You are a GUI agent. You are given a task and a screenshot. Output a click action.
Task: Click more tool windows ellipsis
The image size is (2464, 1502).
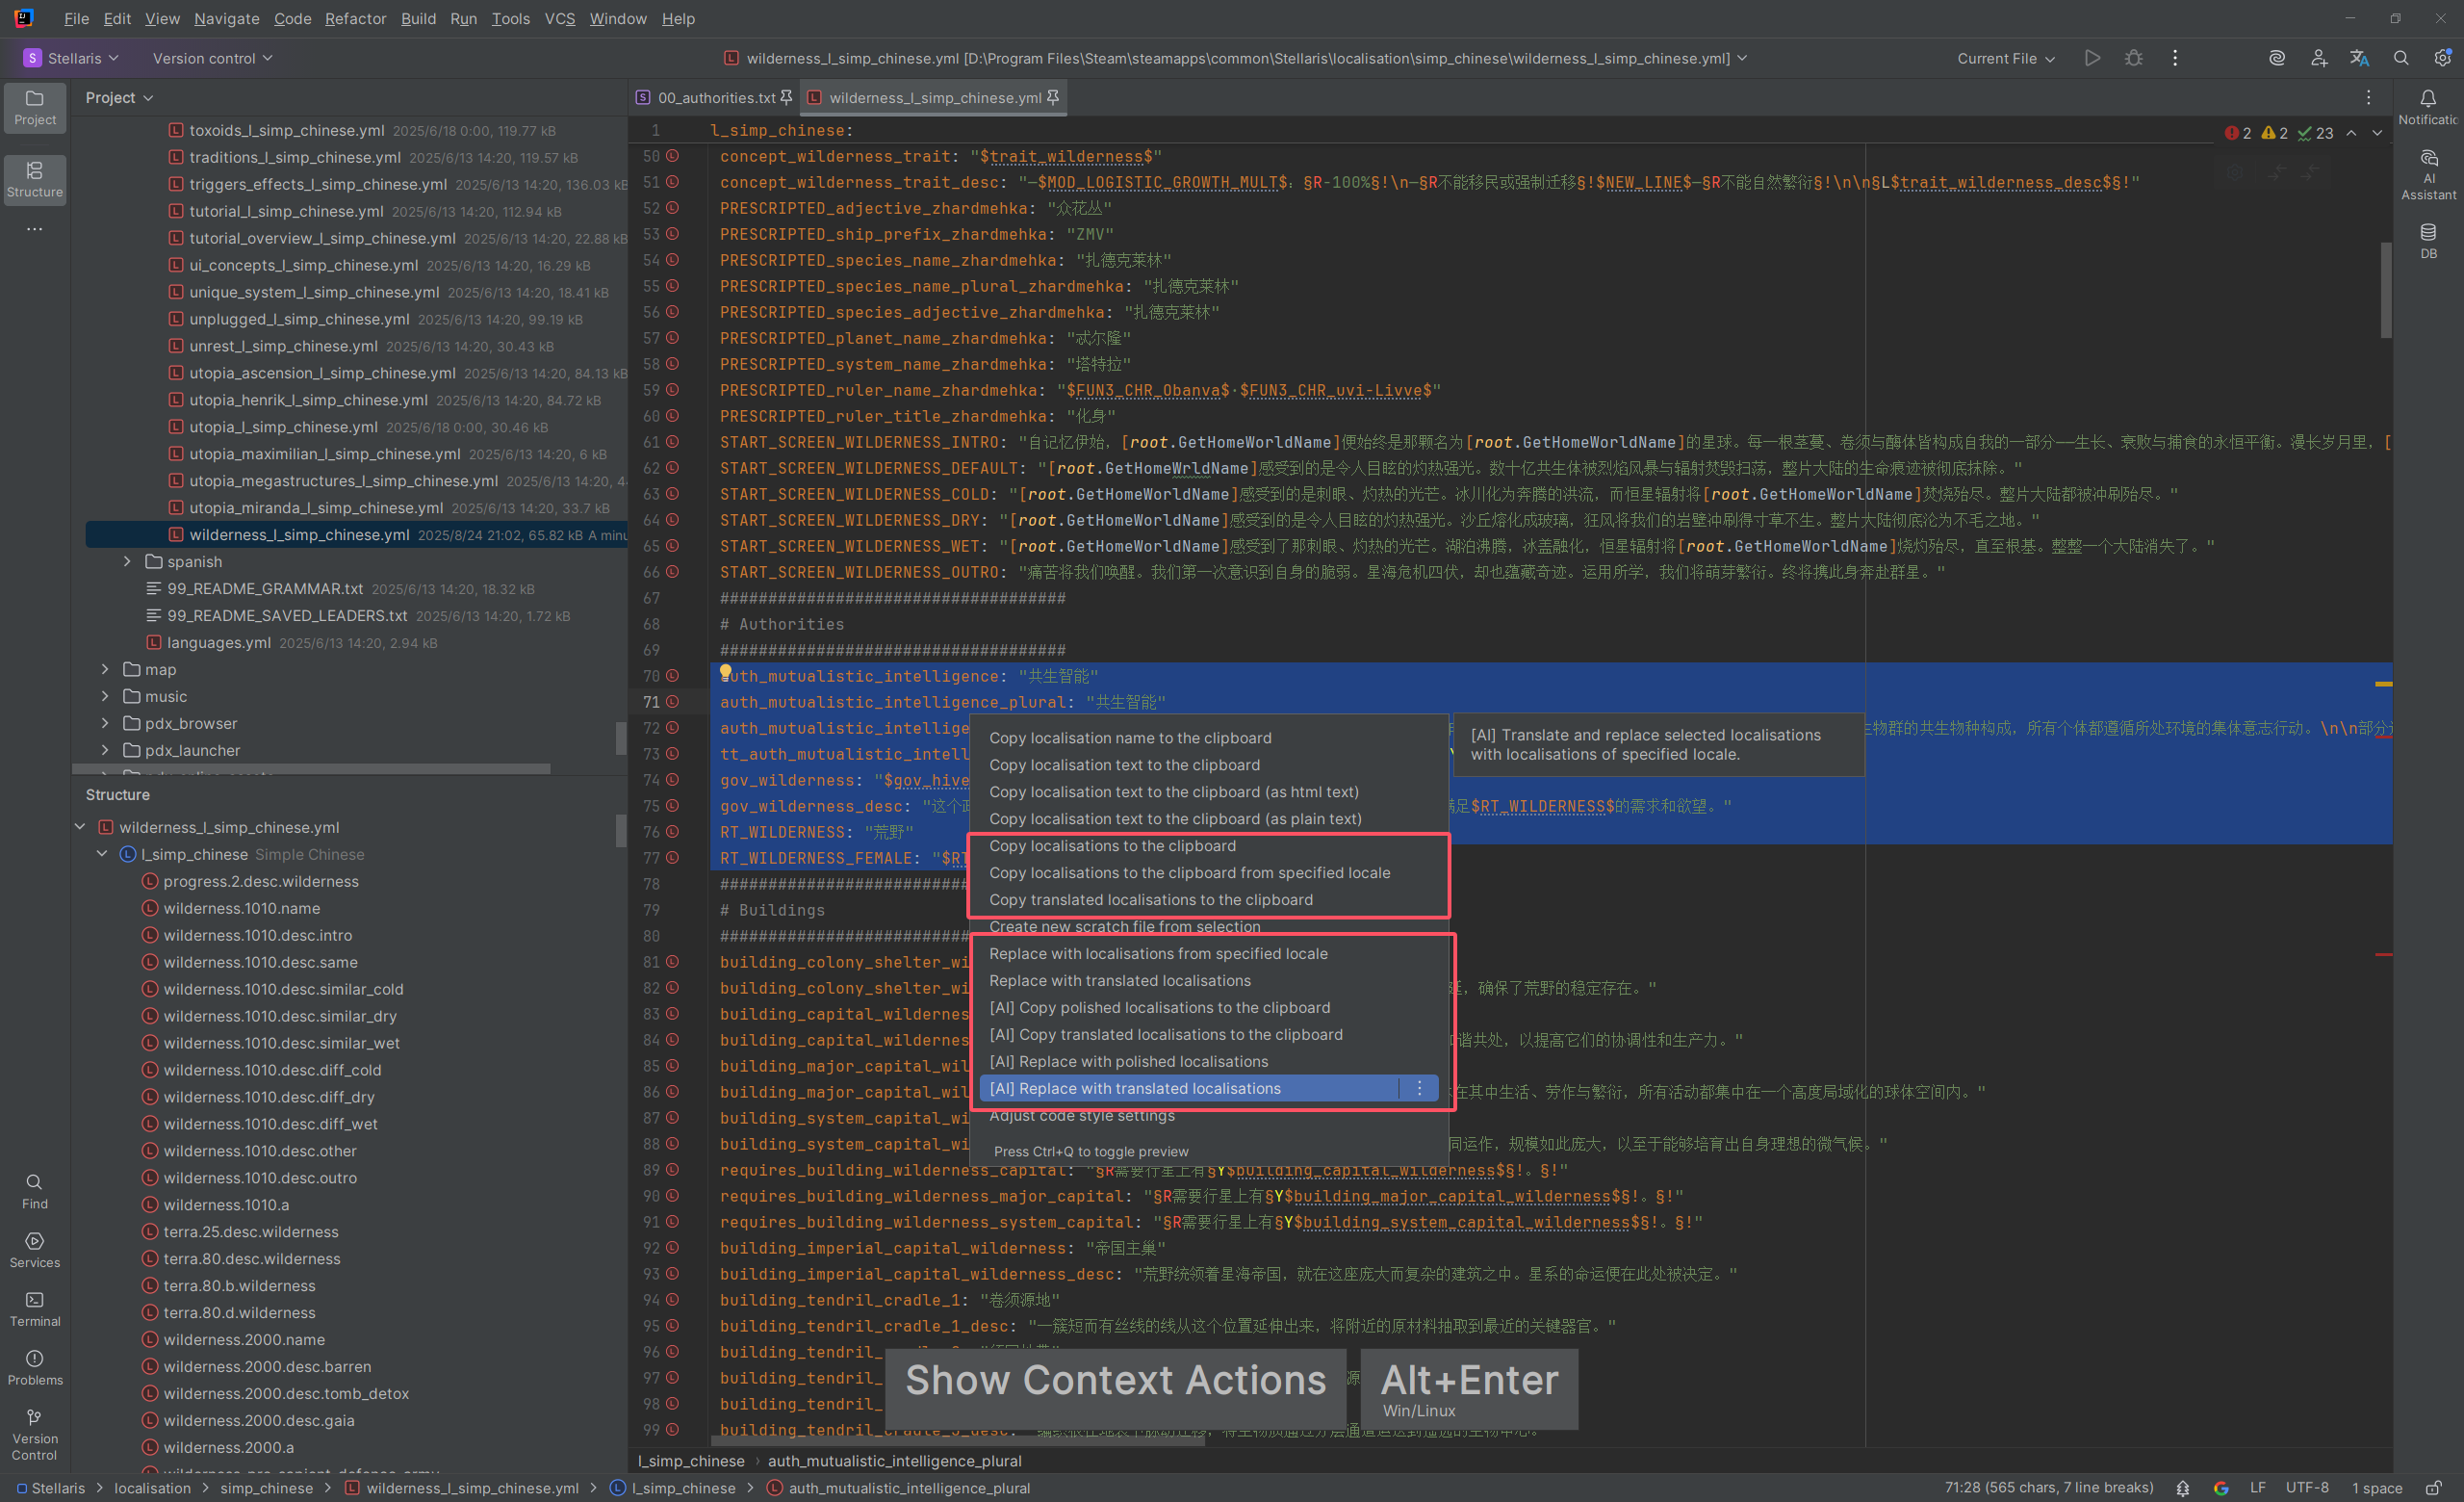pos(35,229)
